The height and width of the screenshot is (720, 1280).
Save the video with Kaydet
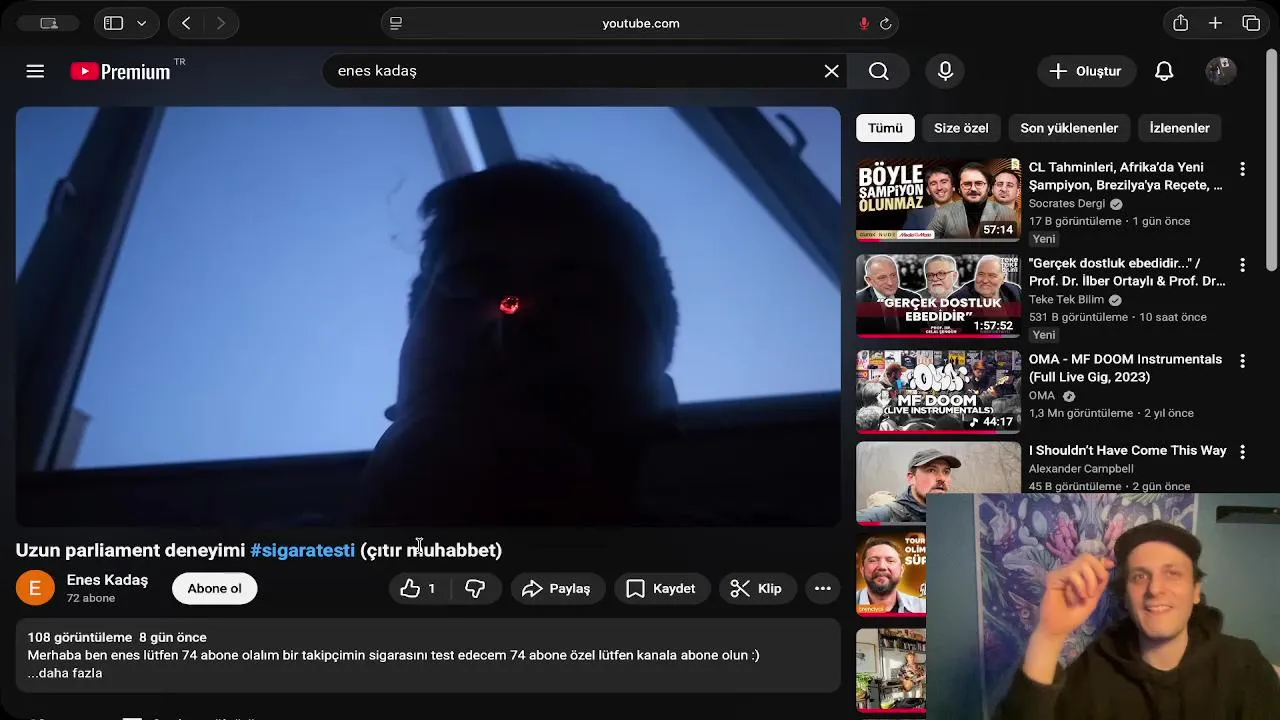point(661,589)
